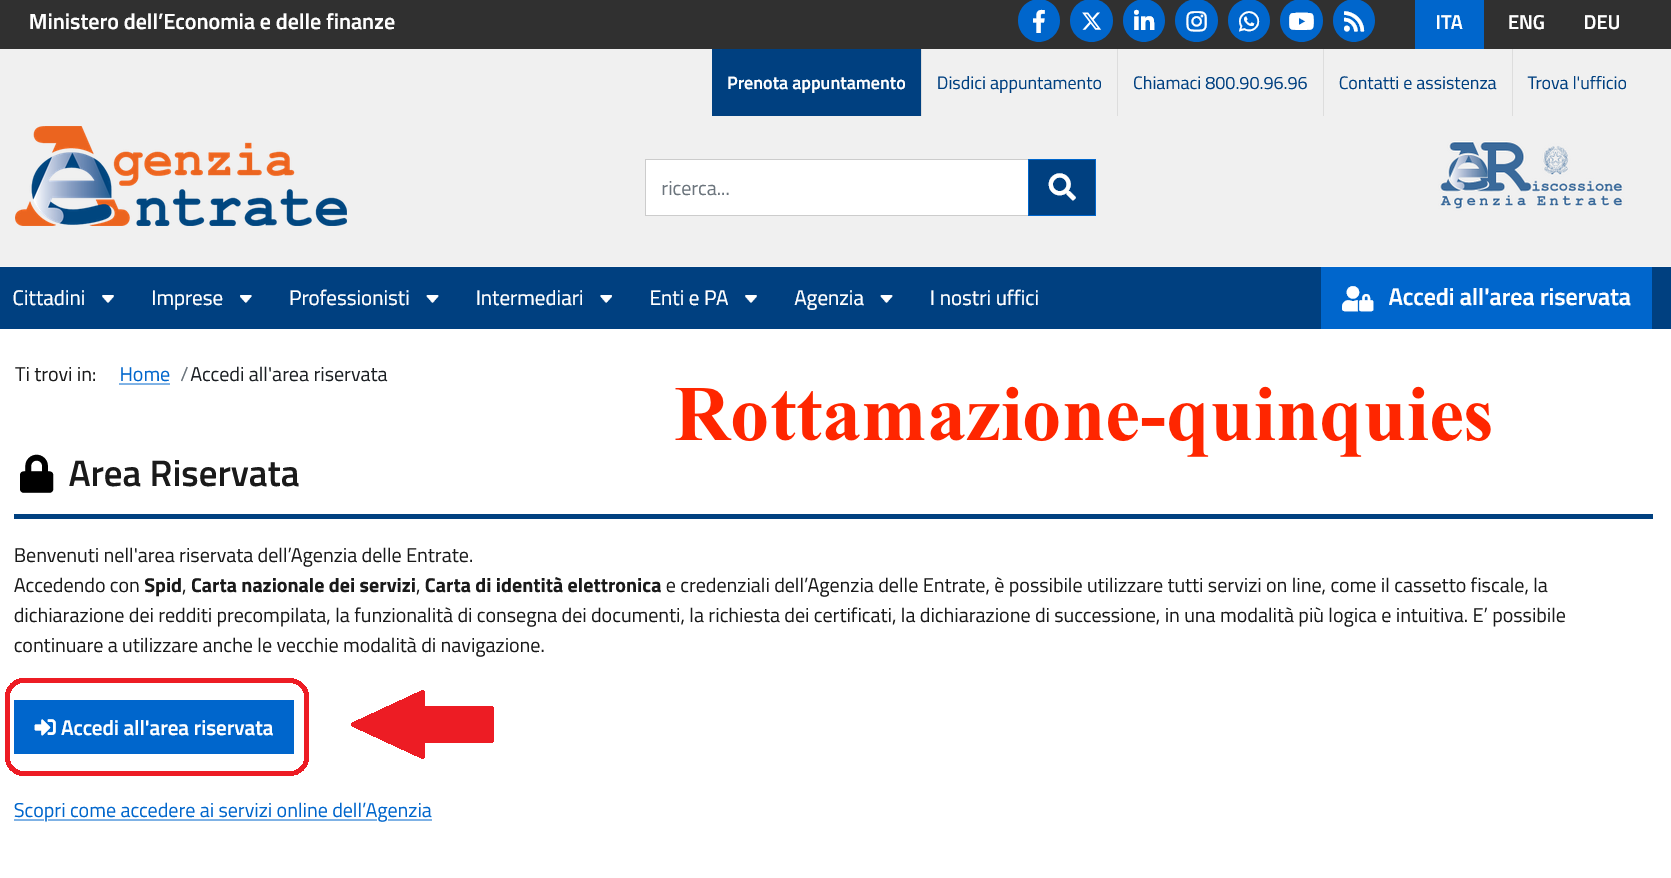1671x878 pixels.
Task: Open the Instagram social icon
Action: pos(1196,21)
